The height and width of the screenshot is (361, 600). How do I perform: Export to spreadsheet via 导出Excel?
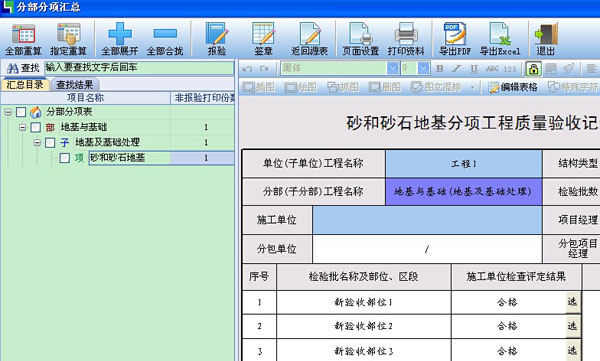click(x=500, y=39)
